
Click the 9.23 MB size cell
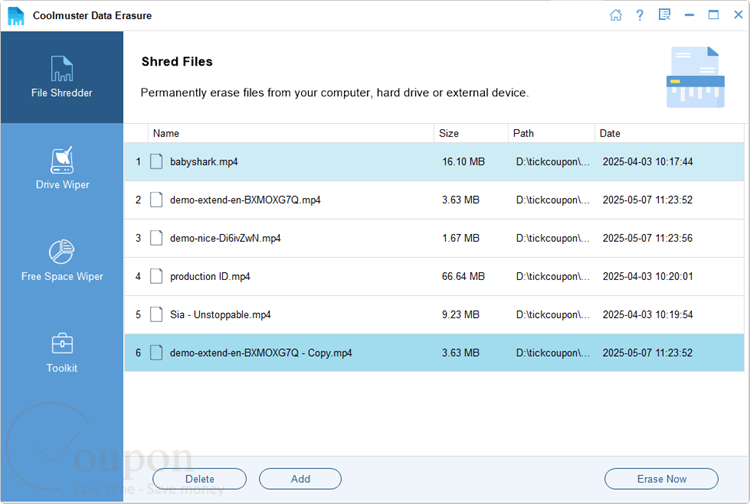point(461,315)
